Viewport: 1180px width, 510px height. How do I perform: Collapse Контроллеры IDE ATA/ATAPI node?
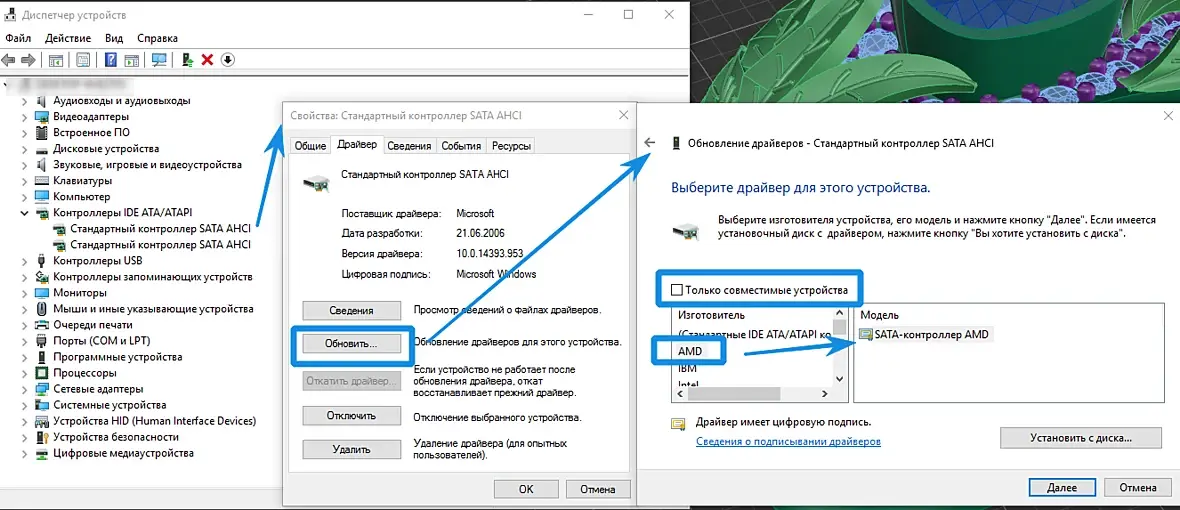(x=25, y=213)
